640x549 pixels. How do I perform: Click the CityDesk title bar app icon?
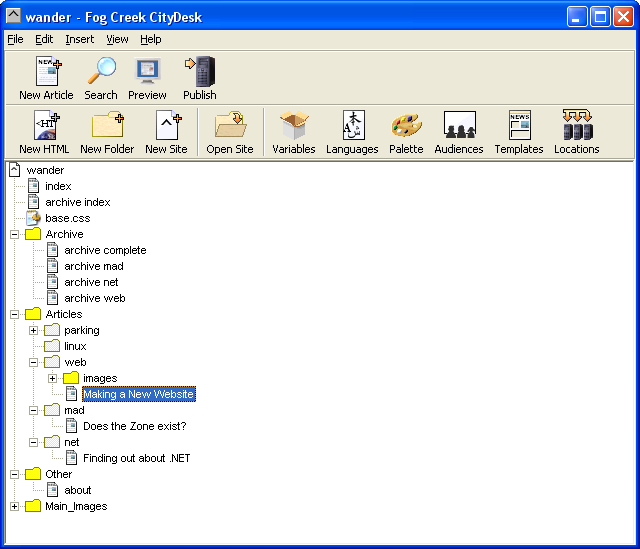coord(13,16)
